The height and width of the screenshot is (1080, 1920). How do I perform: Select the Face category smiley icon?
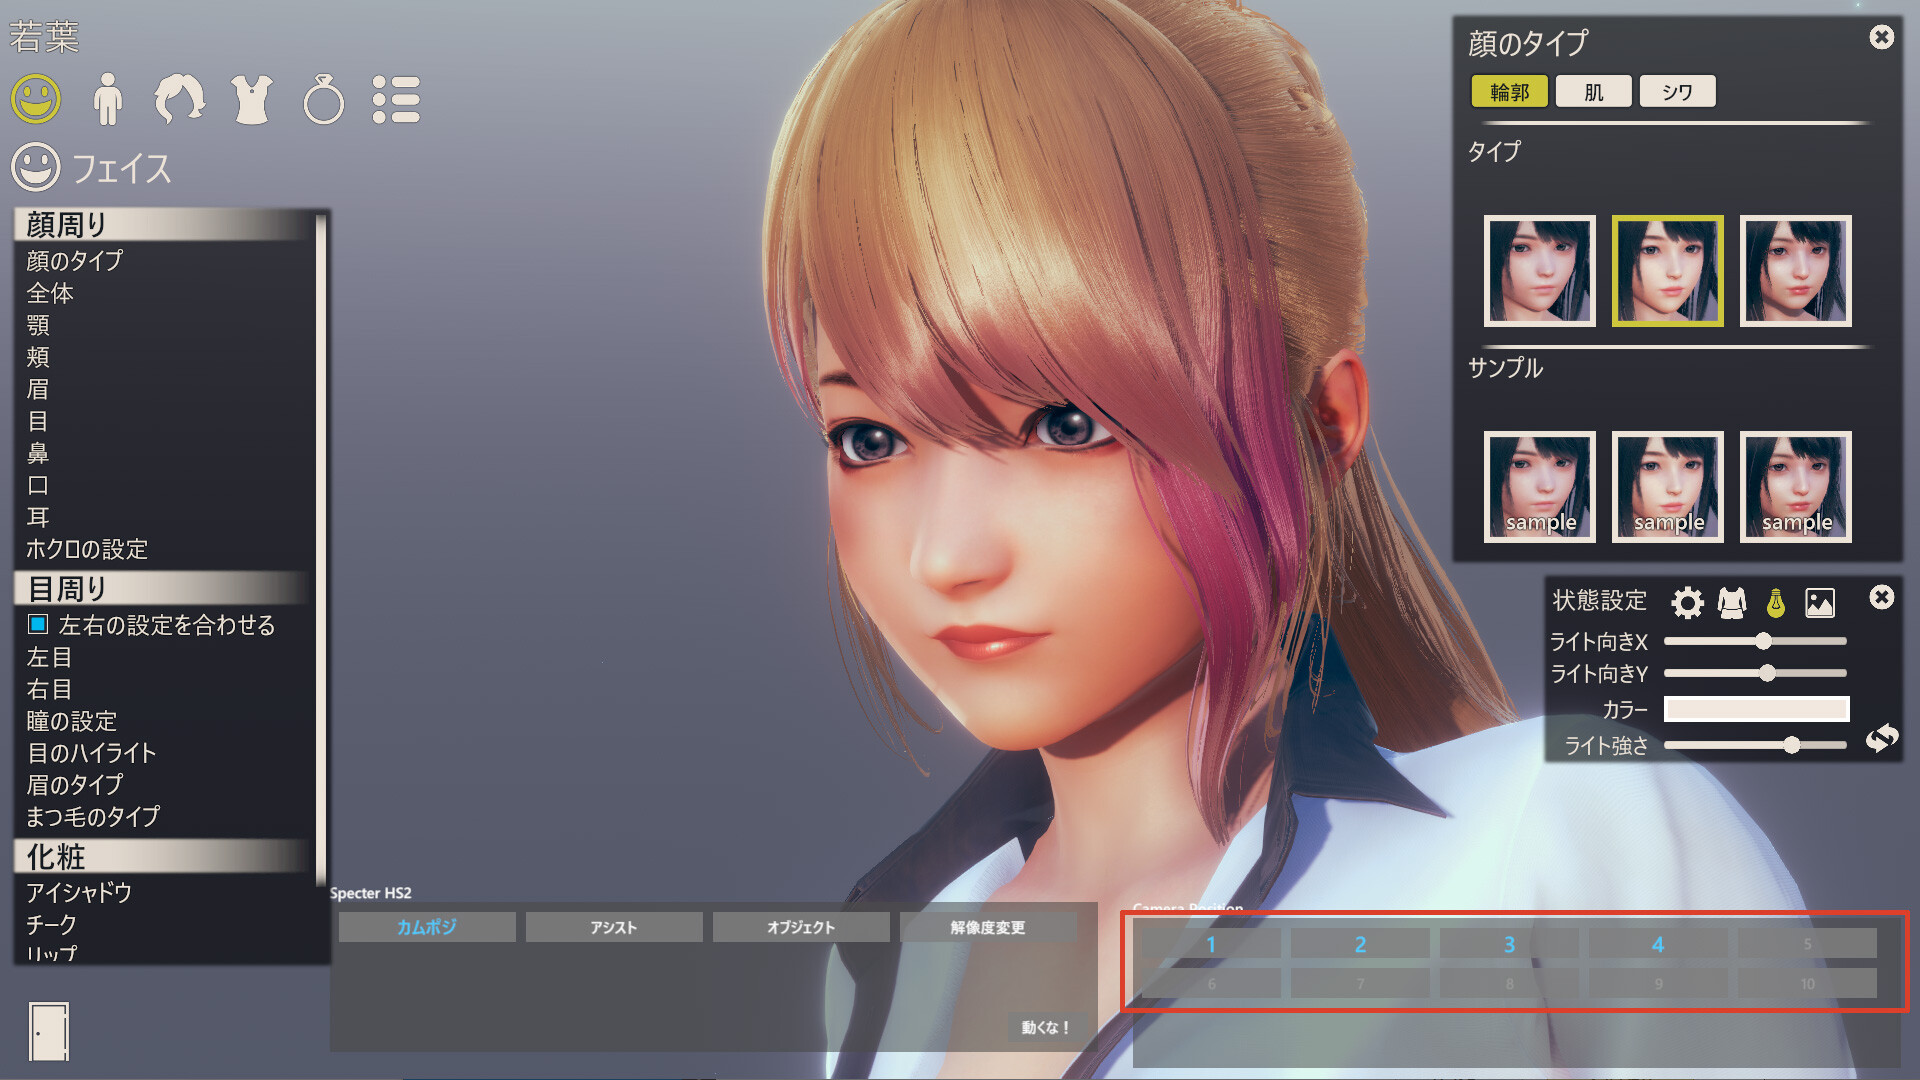click(36, 99)
